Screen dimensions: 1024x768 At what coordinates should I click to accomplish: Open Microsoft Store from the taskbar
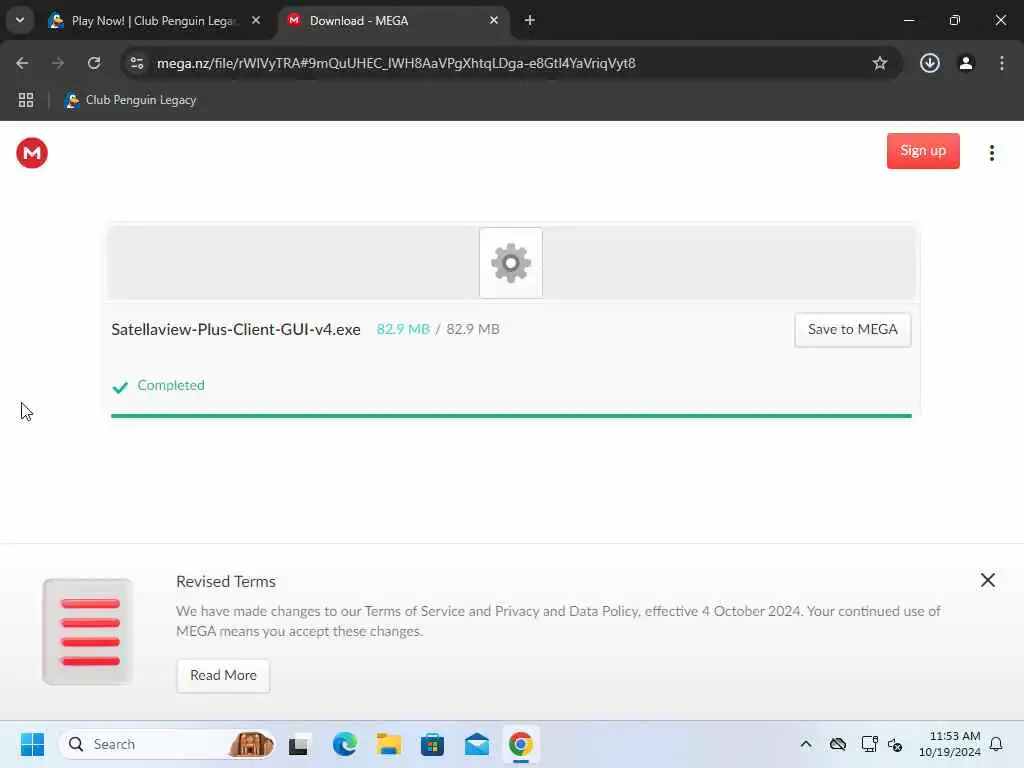click(432, 744)
